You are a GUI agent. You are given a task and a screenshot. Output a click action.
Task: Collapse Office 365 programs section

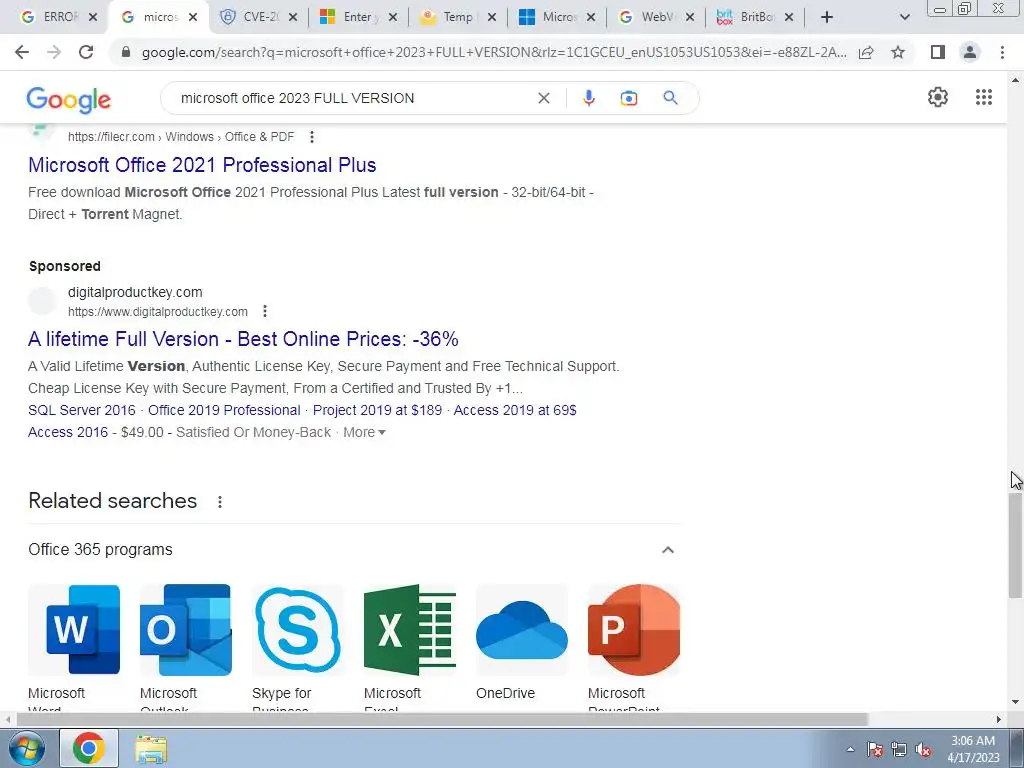(667, 550)
